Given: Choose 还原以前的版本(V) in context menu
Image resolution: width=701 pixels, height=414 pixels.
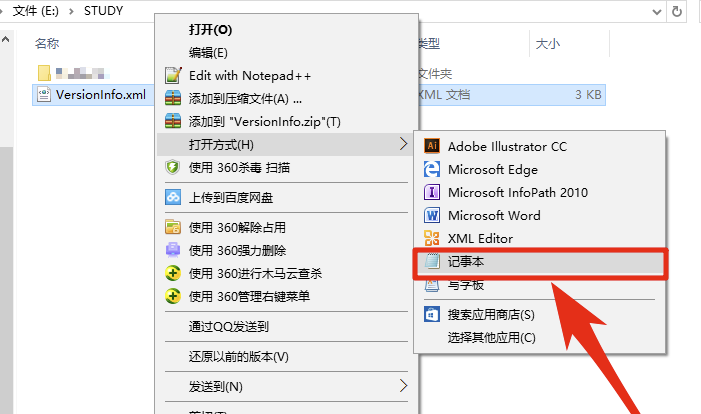Looking at the screenshot, I should (238, 356).
